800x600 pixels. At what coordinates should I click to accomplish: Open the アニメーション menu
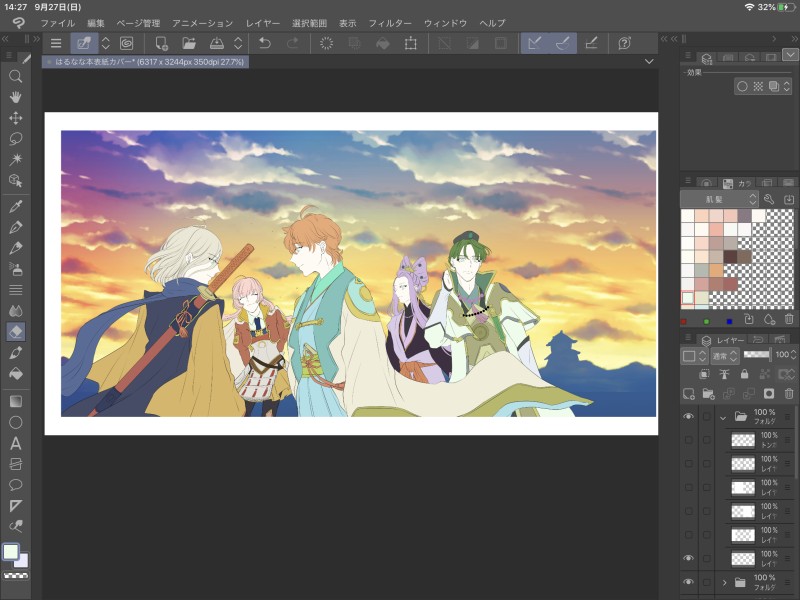pyautogui.click(x=203, y=23)
